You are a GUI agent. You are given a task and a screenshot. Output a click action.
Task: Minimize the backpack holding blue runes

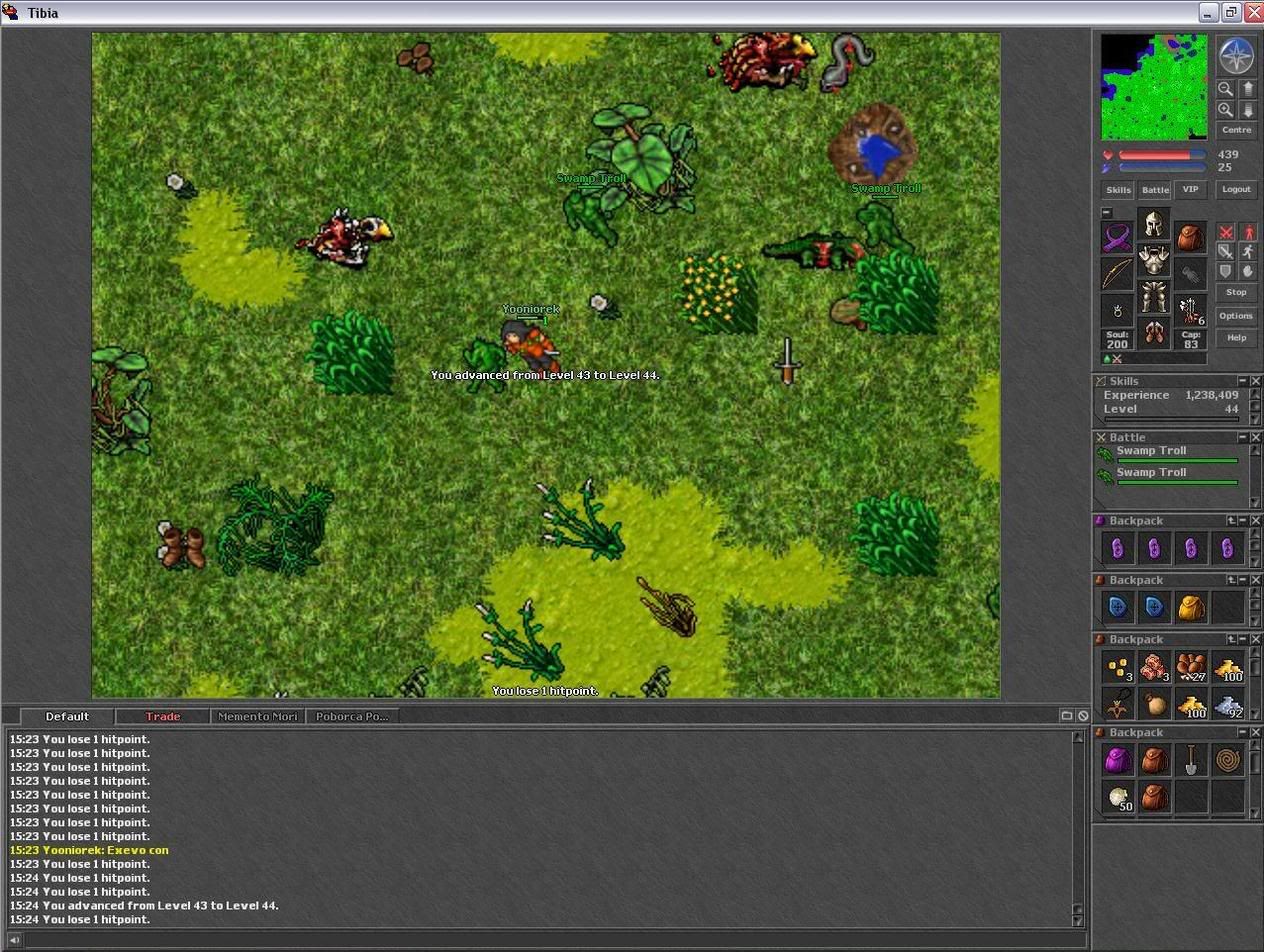coord(1243,580)
